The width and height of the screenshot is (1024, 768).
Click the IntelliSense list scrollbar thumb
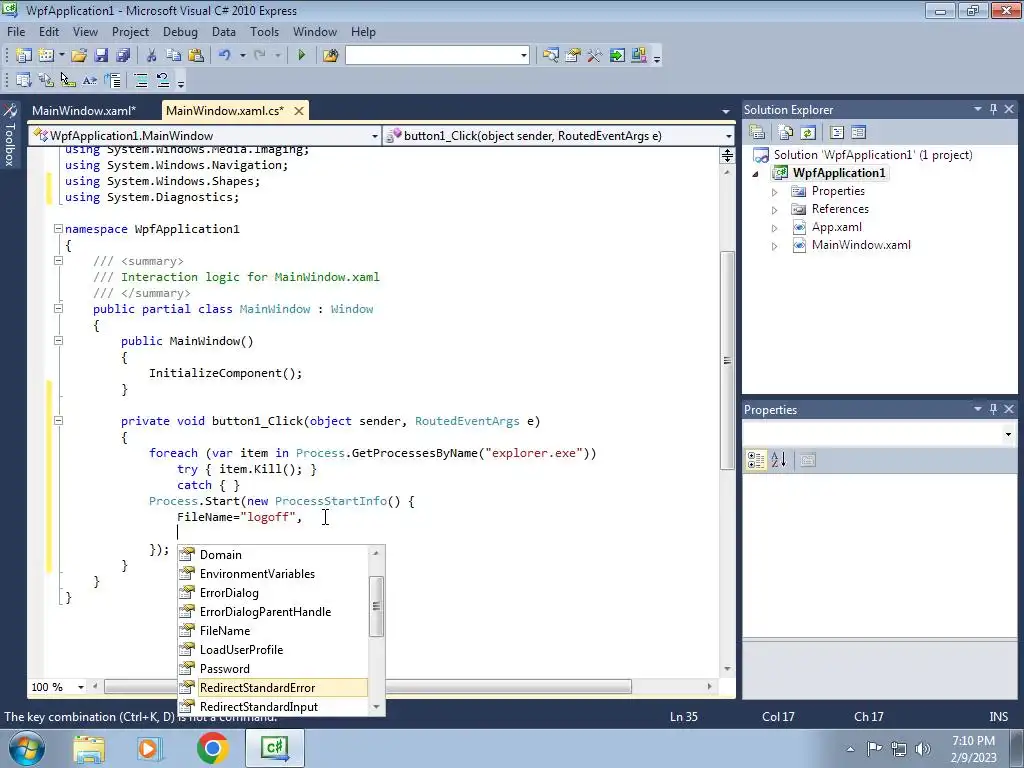[x=376, y=606]
